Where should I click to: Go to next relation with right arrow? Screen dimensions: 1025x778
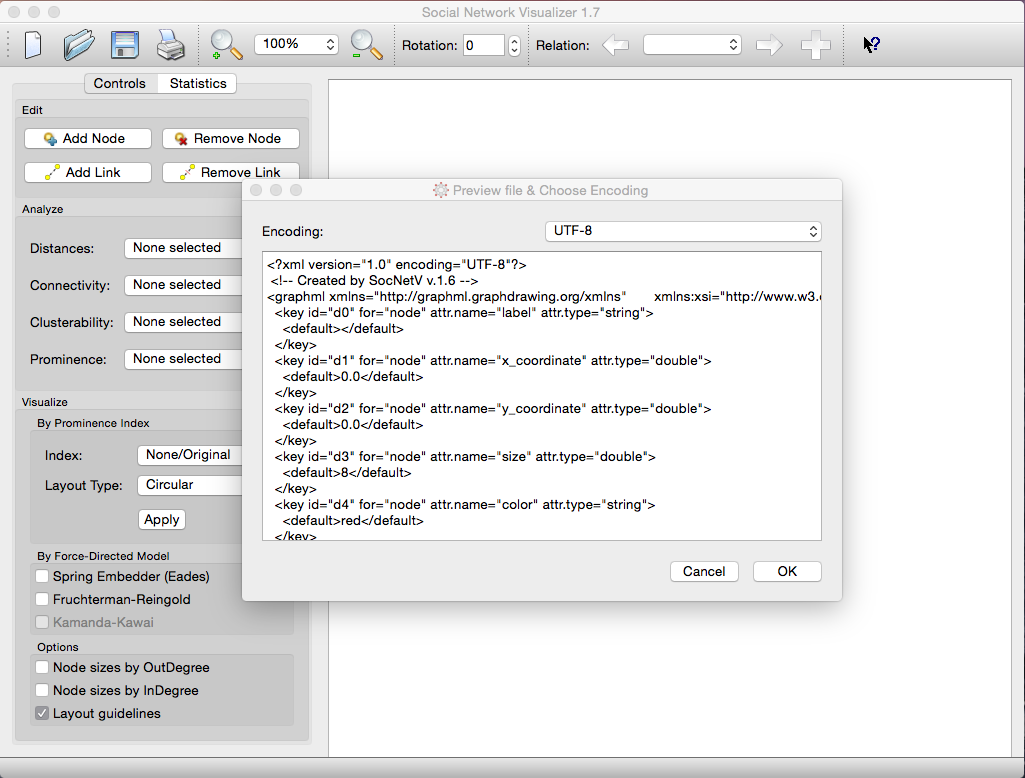769,45
